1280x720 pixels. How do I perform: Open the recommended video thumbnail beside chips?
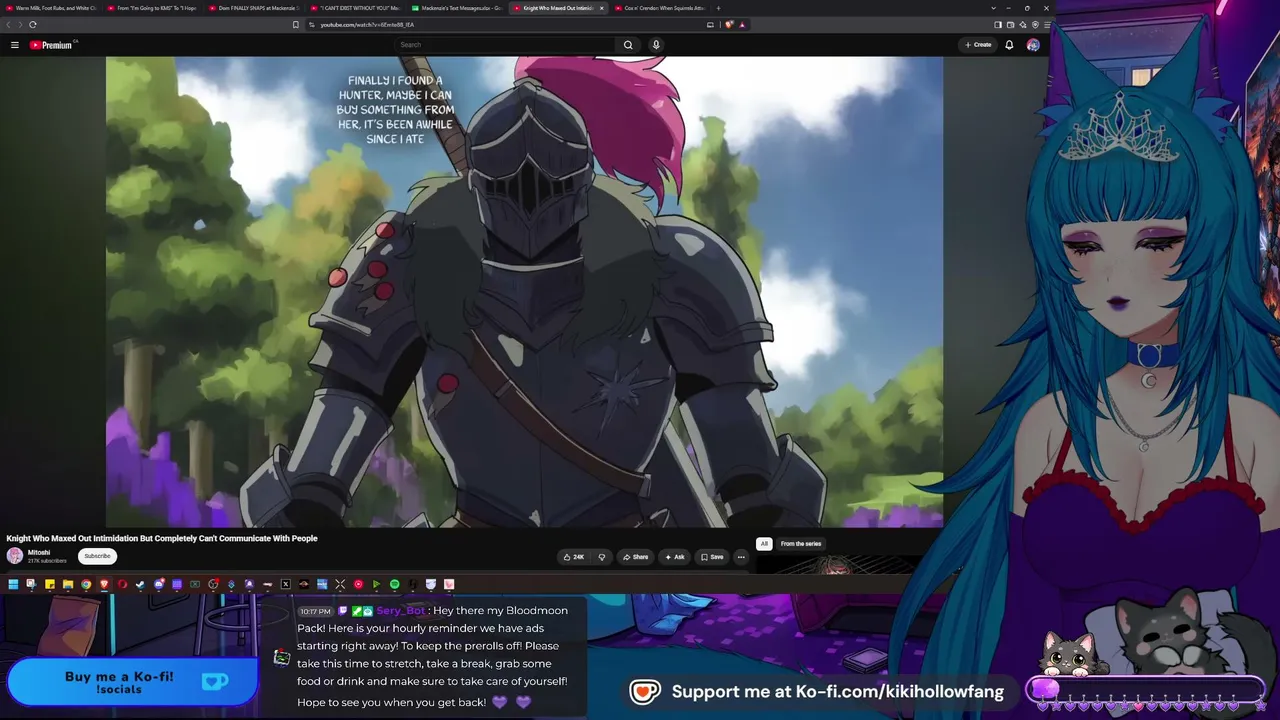pyautogui.click(x=838, y=566)
